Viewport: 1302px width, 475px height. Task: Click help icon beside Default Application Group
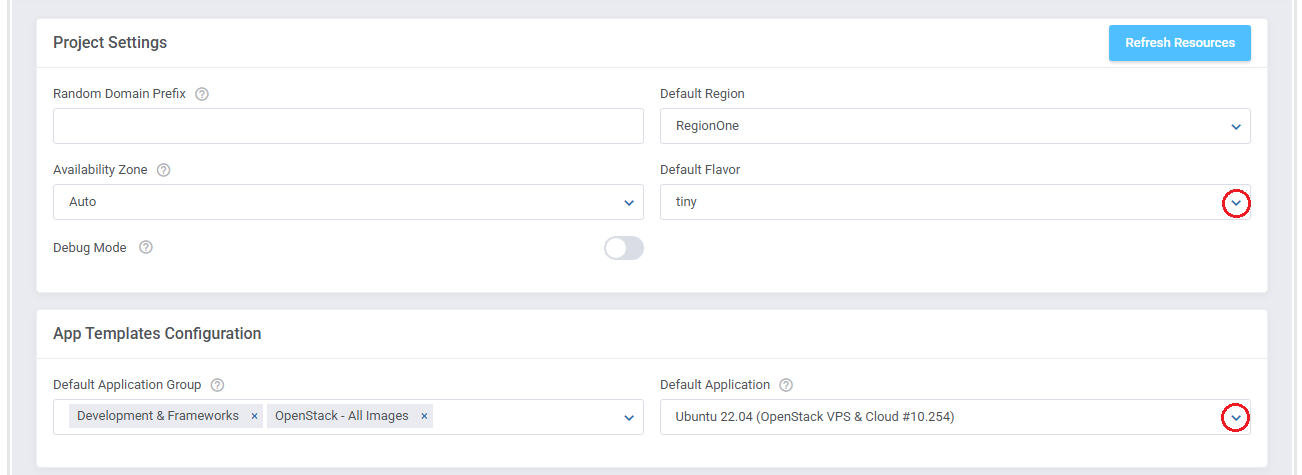218,385
